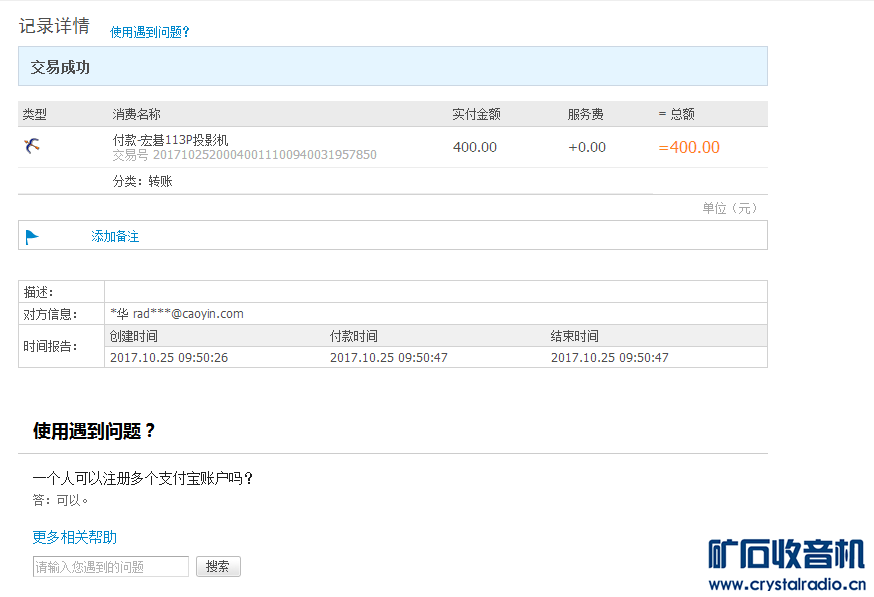
Task: Click the bold 使用遇到问题? section heading
Action: pos(94,431)
